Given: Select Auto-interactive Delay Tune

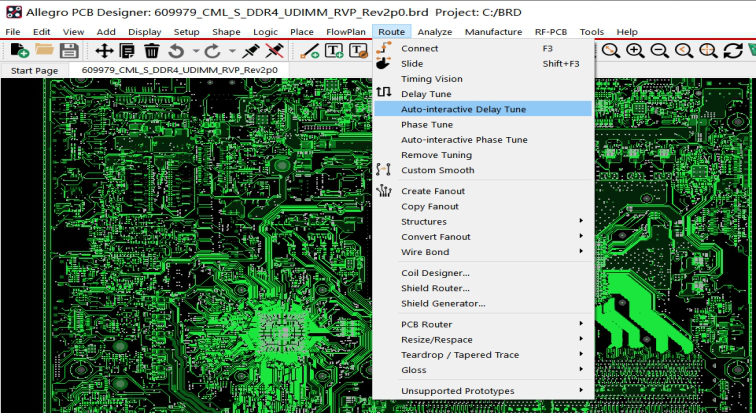Looking at the screenshot, I should coord(483,109).
